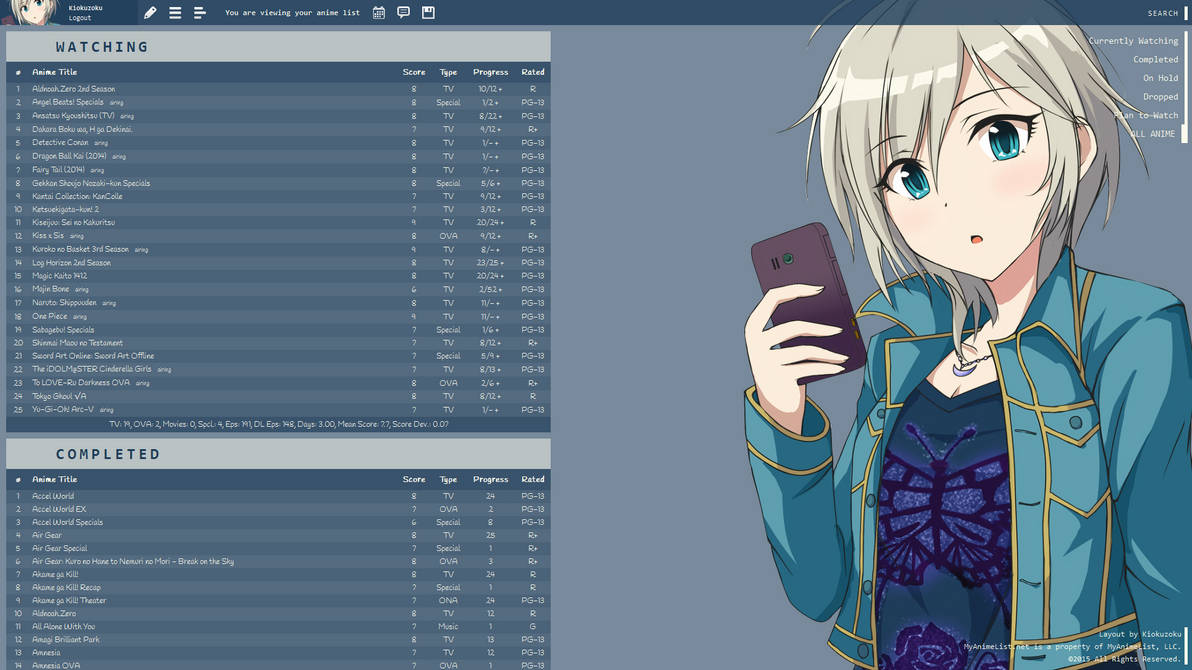Click the Watching stats summary row

click(x=278, y=424)
